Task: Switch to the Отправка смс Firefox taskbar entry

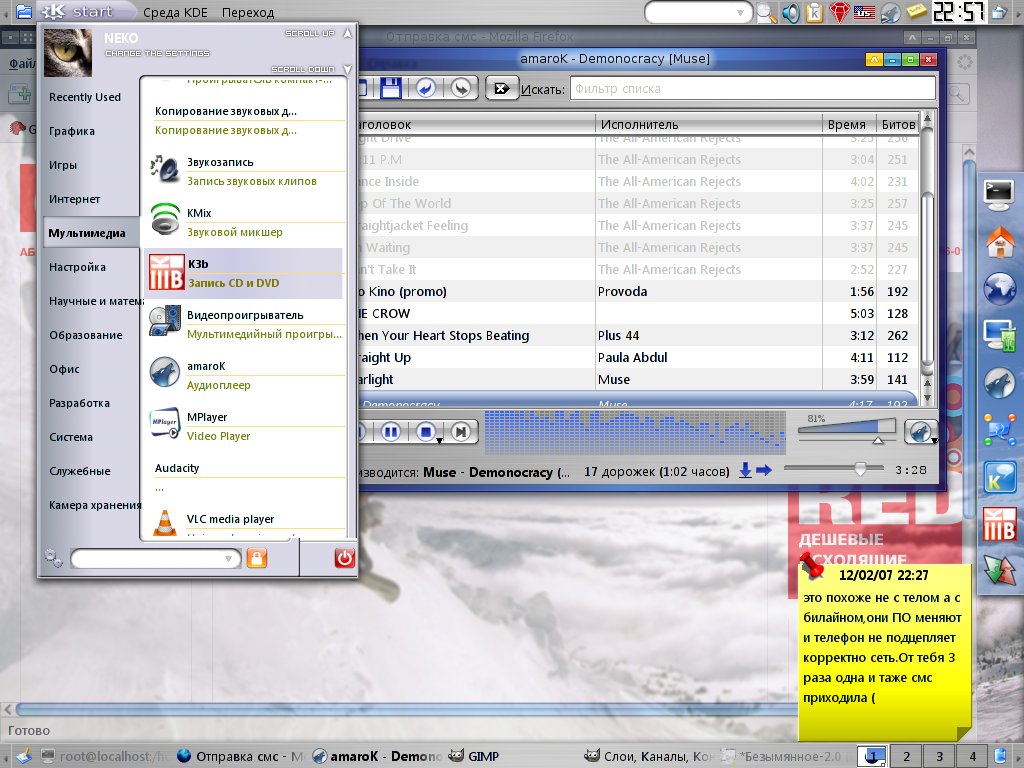Action: 240,756
